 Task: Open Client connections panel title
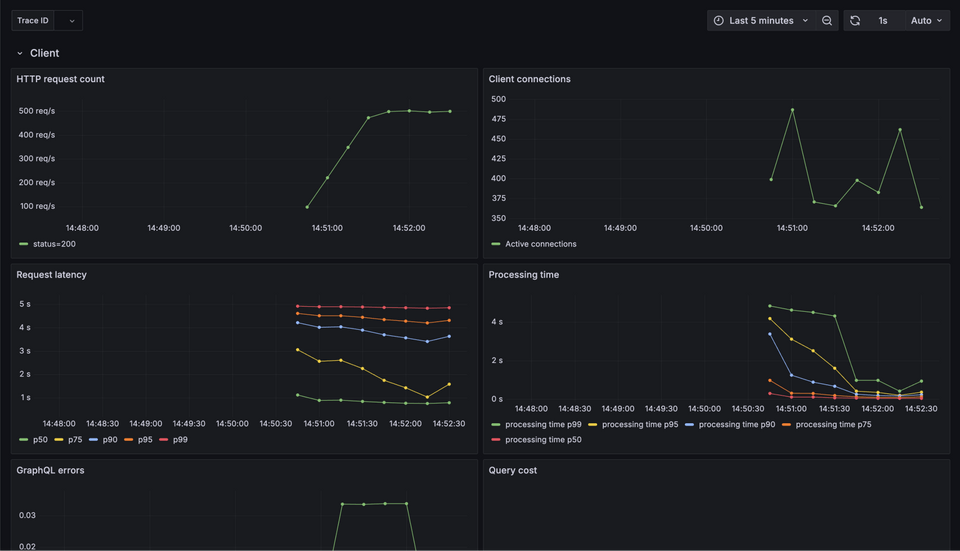(x=530, y=79)
